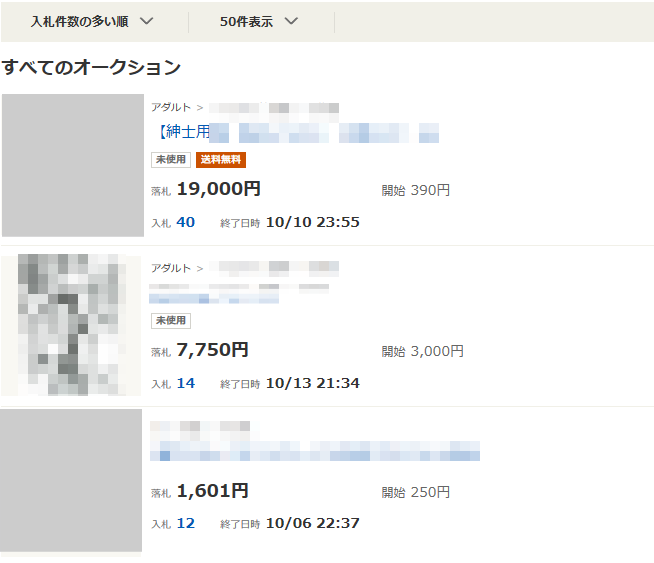The width and height of the screenshot is (654, 563).
Task: Click the chevron arrow beside 50件表示
Action: point(291,21)
